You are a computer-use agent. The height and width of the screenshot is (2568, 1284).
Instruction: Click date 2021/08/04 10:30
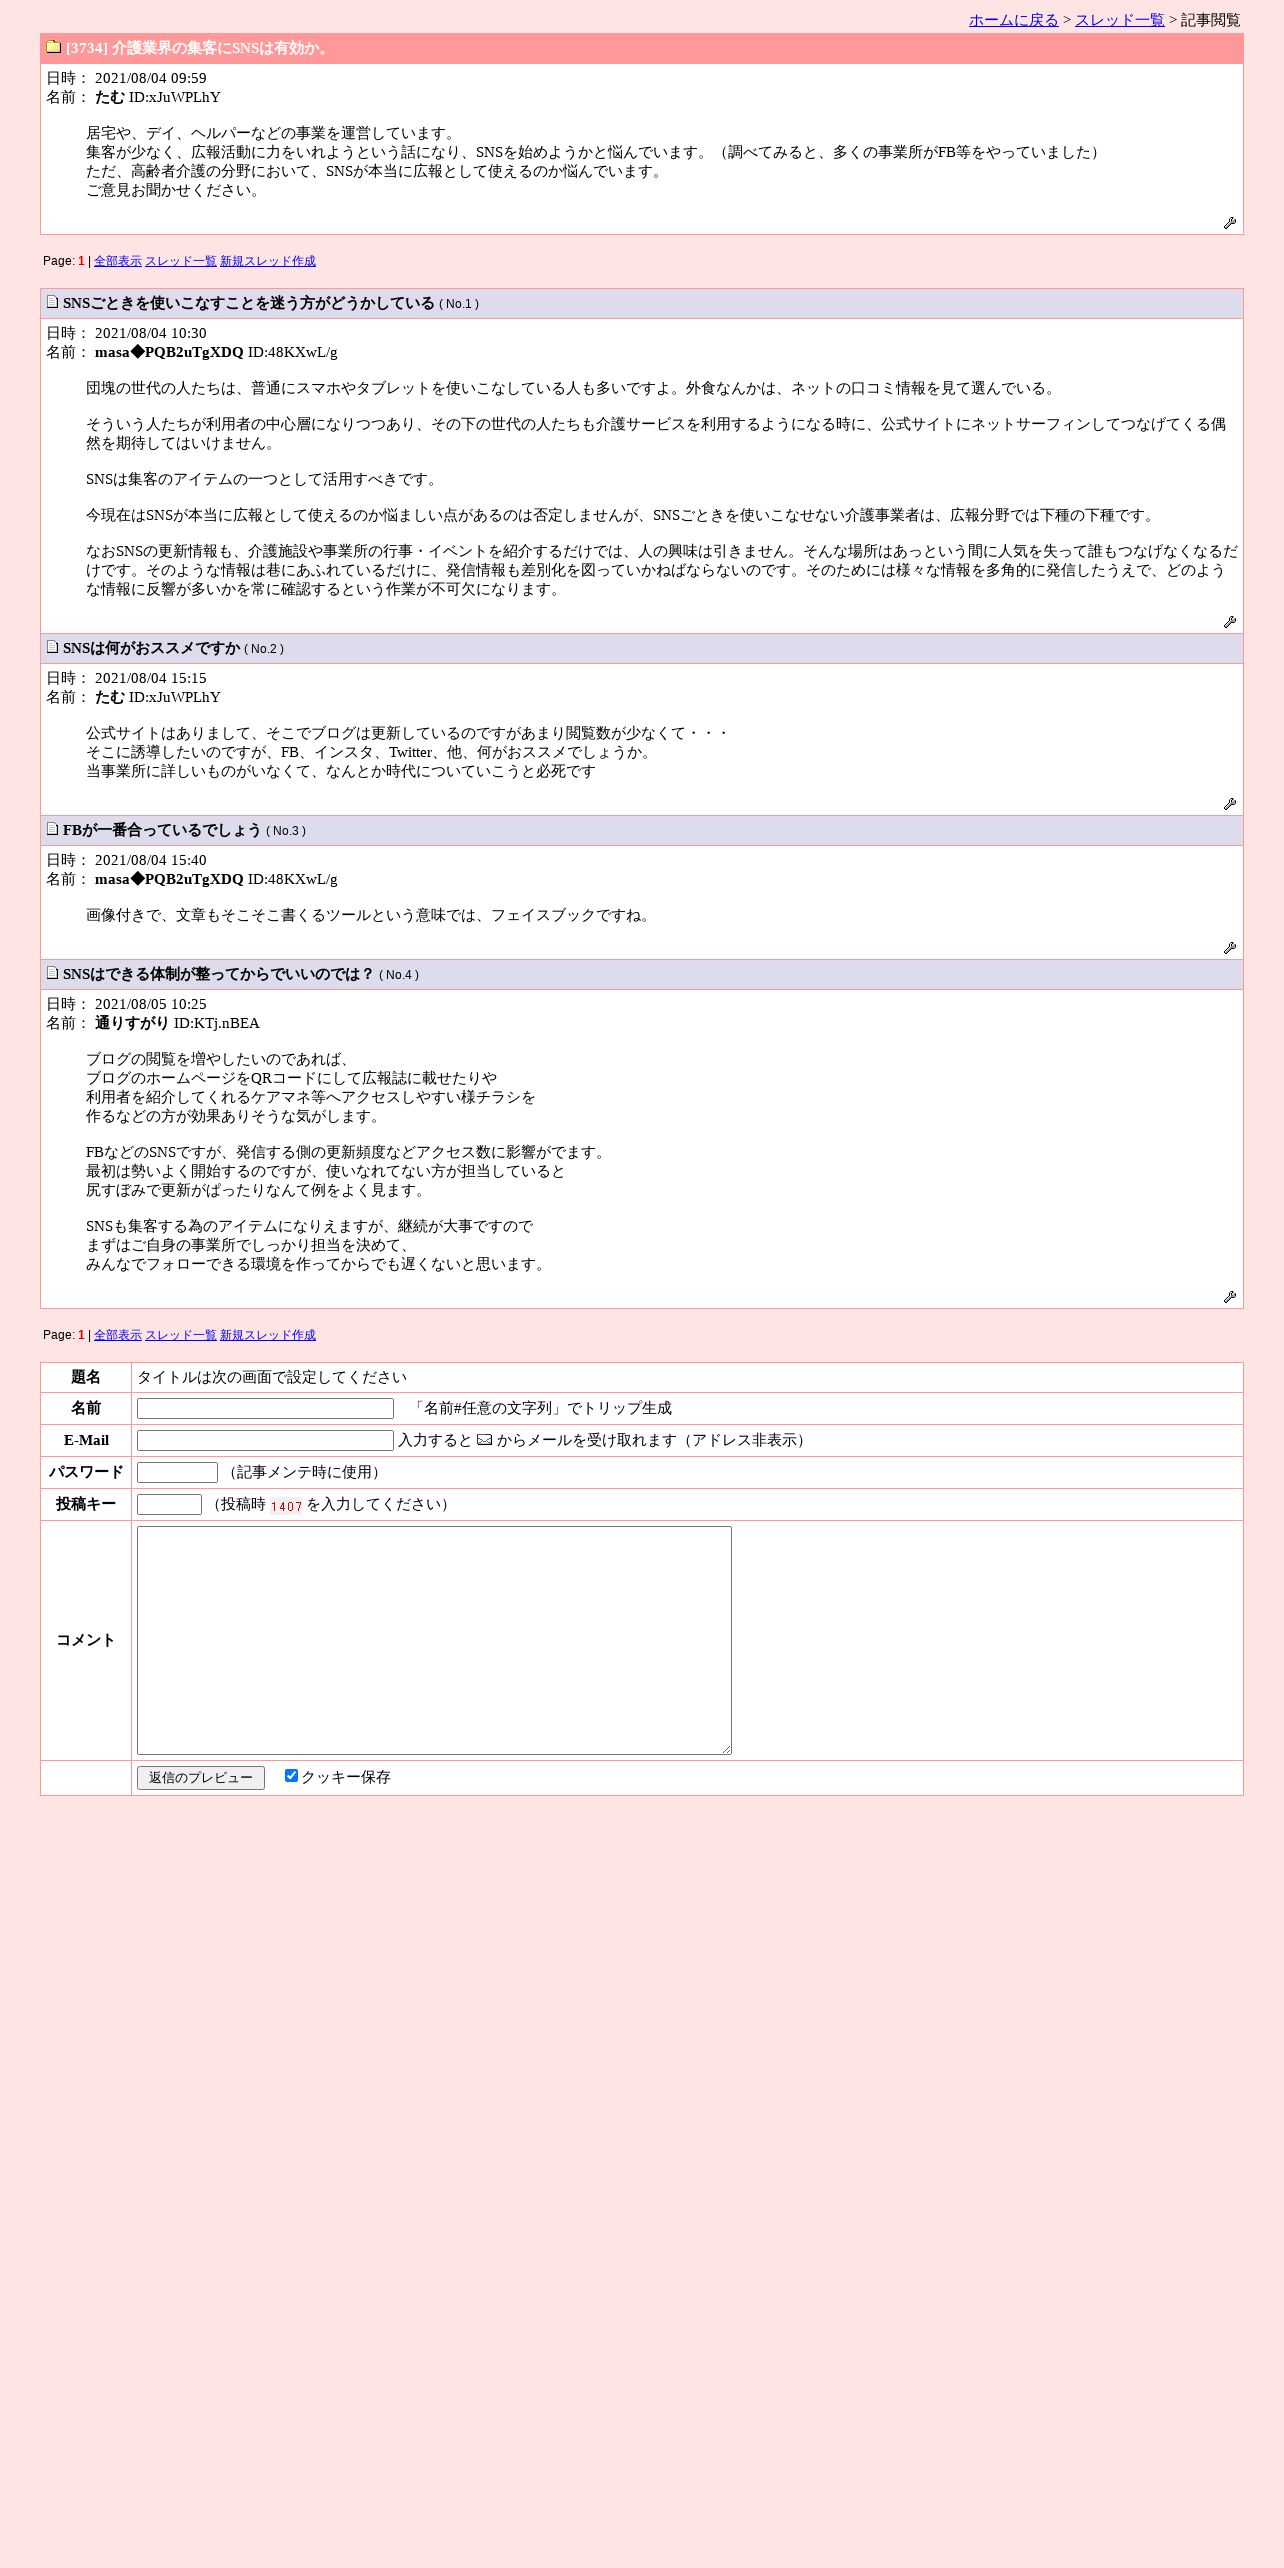[151, 333]
